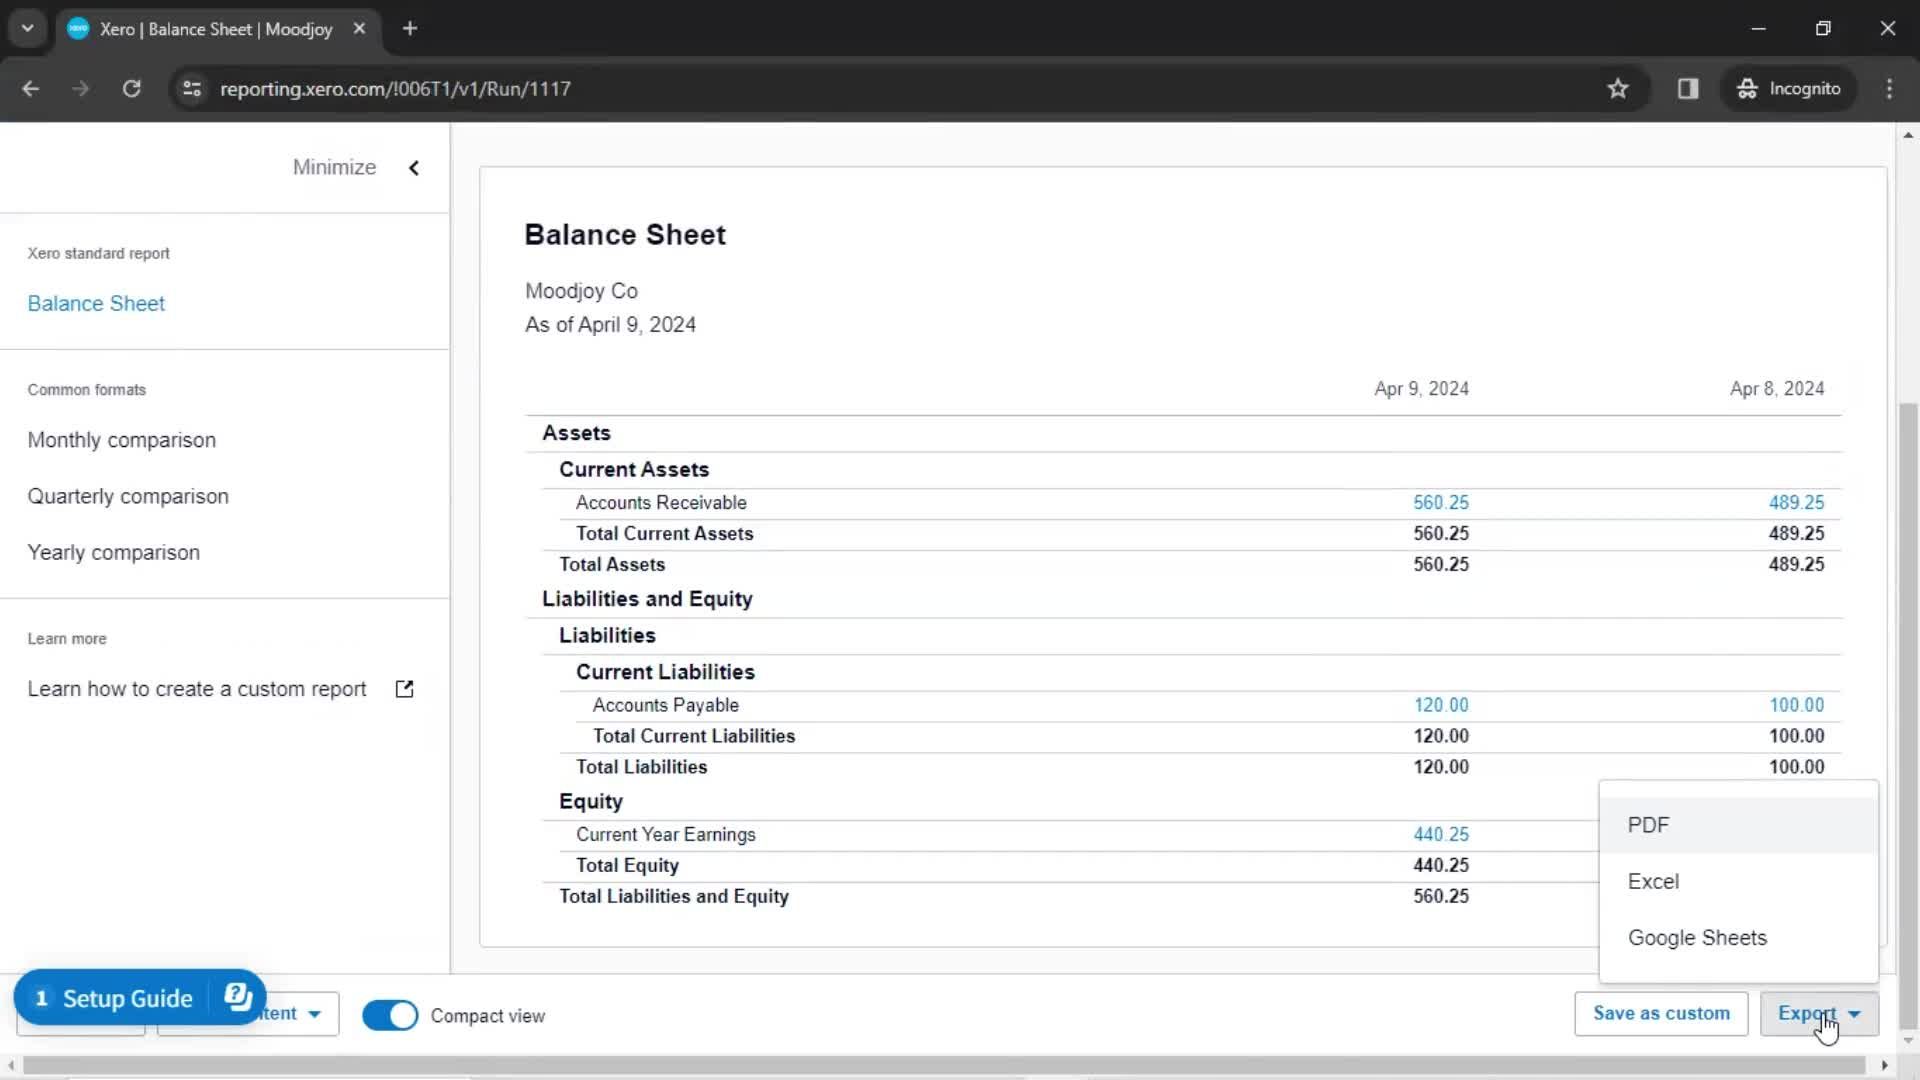Open external link icon beside custom report
This screenshot has width=1920, height=1080.
pyautogui.click(x=404, y=689)
